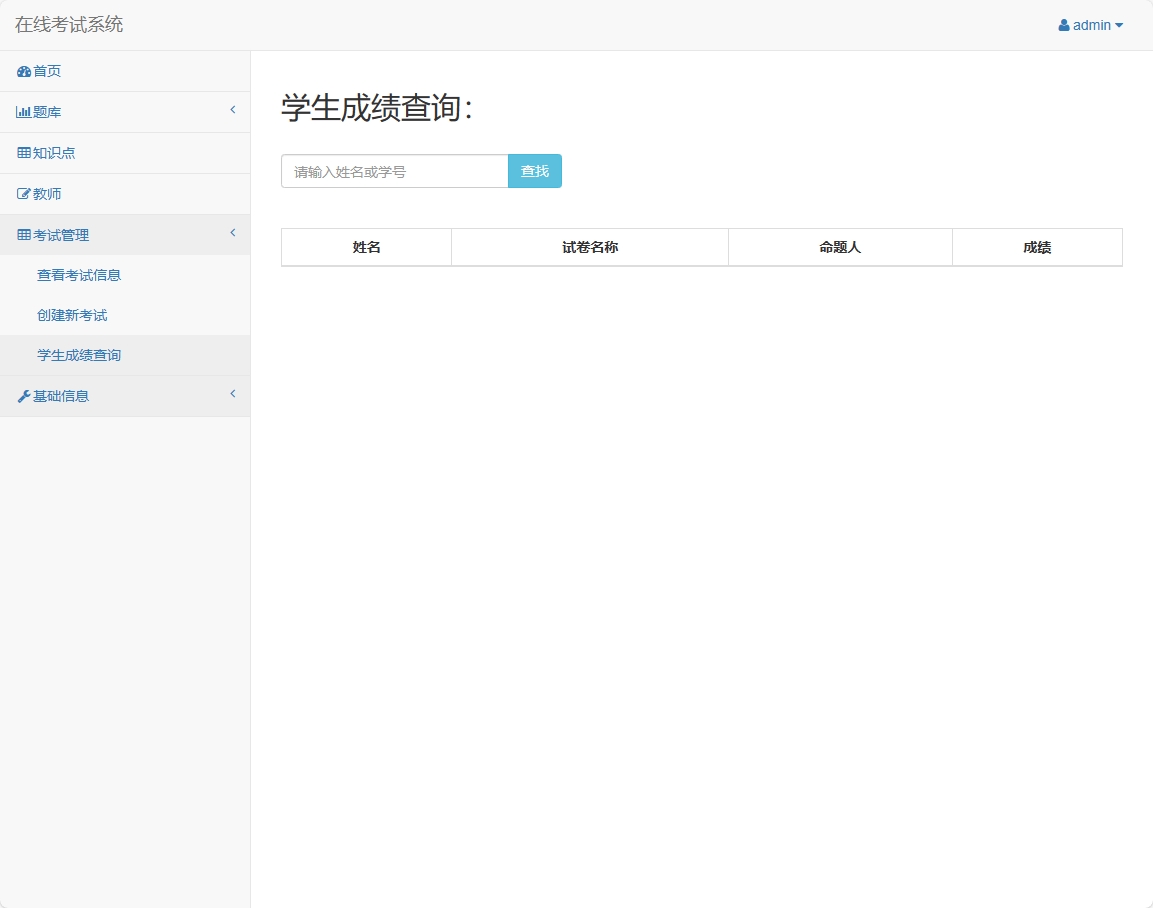Select 创建新考试 in the sidebar

pos(73,314)
